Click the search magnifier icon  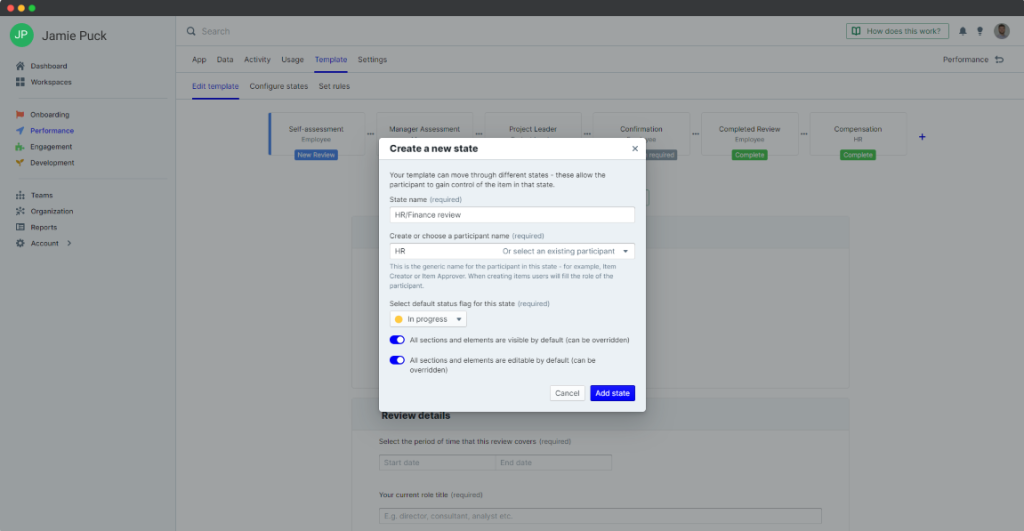tap(191, 31)
